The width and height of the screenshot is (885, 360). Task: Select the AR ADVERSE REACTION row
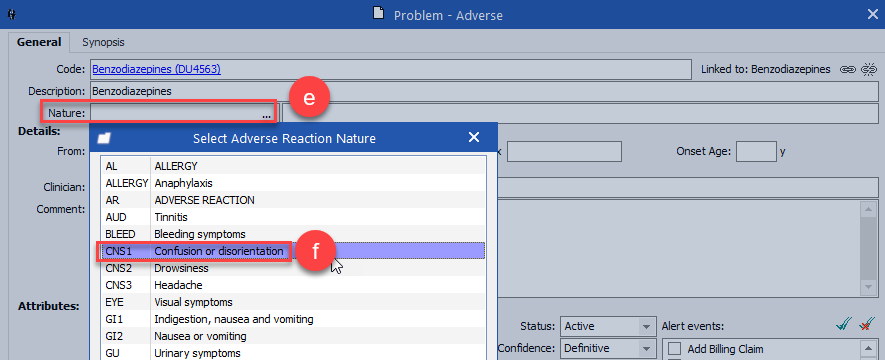(x=293, y=200)
